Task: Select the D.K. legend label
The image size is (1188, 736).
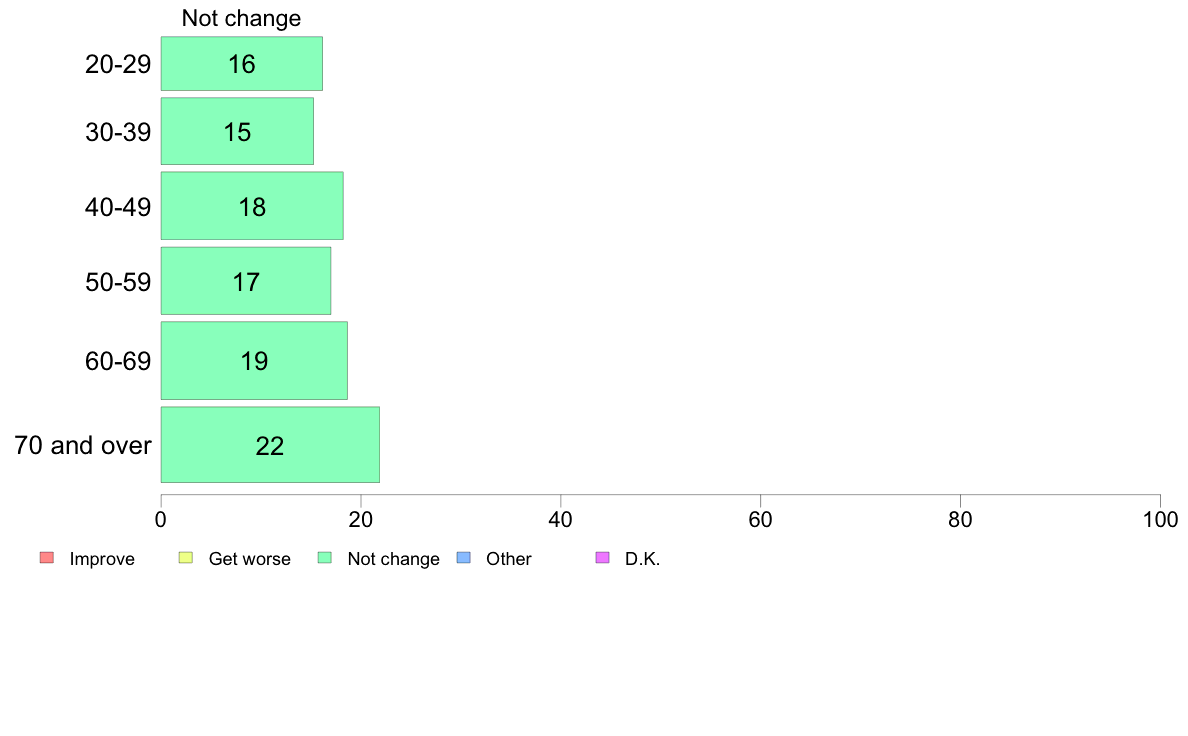Action: (x=642, y=559)
